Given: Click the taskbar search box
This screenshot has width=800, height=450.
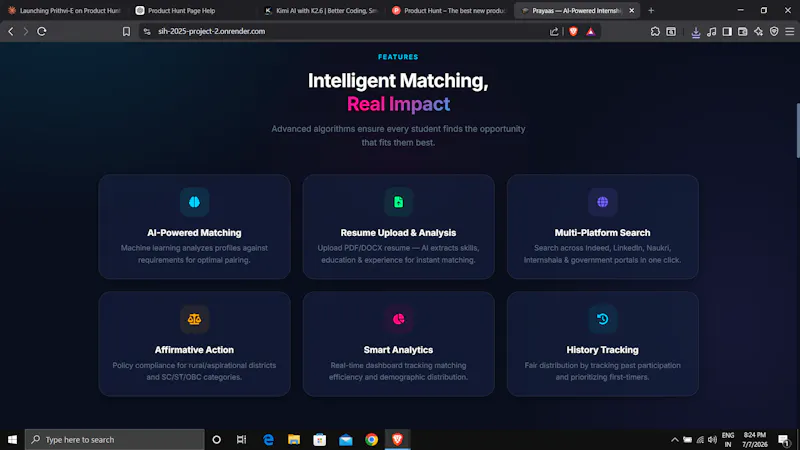Looking at the screenshot, I should pyautogui.click(x=115, y=439).
